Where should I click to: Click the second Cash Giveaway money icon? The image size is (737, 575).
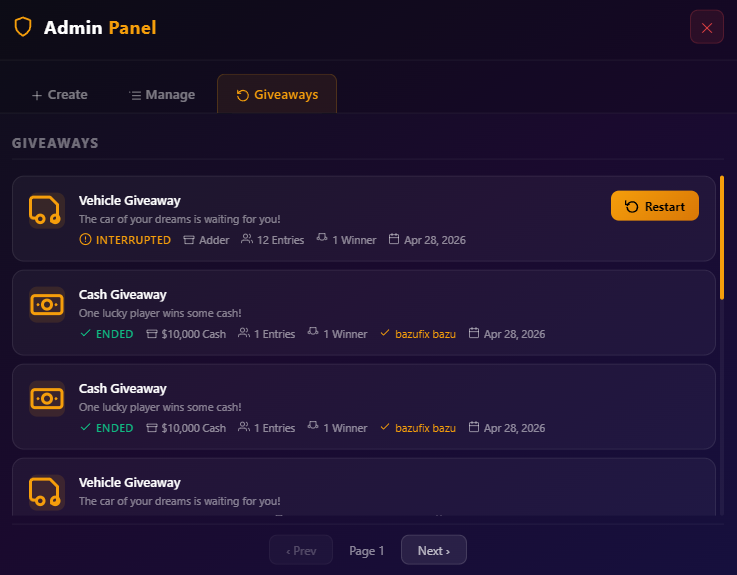click(x=47, y=399)
